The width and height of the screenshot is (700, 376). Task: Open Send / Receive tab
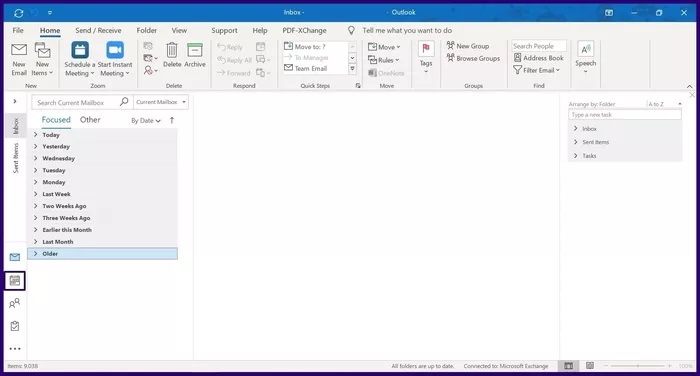click(98, 30)
